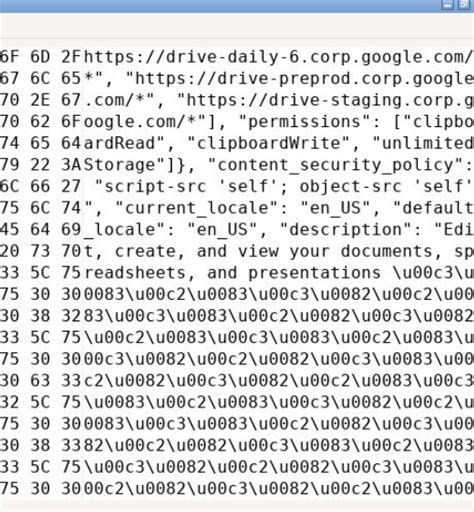The height and width of the screenshot is (512, 474).
Task: Select hex byte 2E on drive-staging row
Action: (40, 100)
